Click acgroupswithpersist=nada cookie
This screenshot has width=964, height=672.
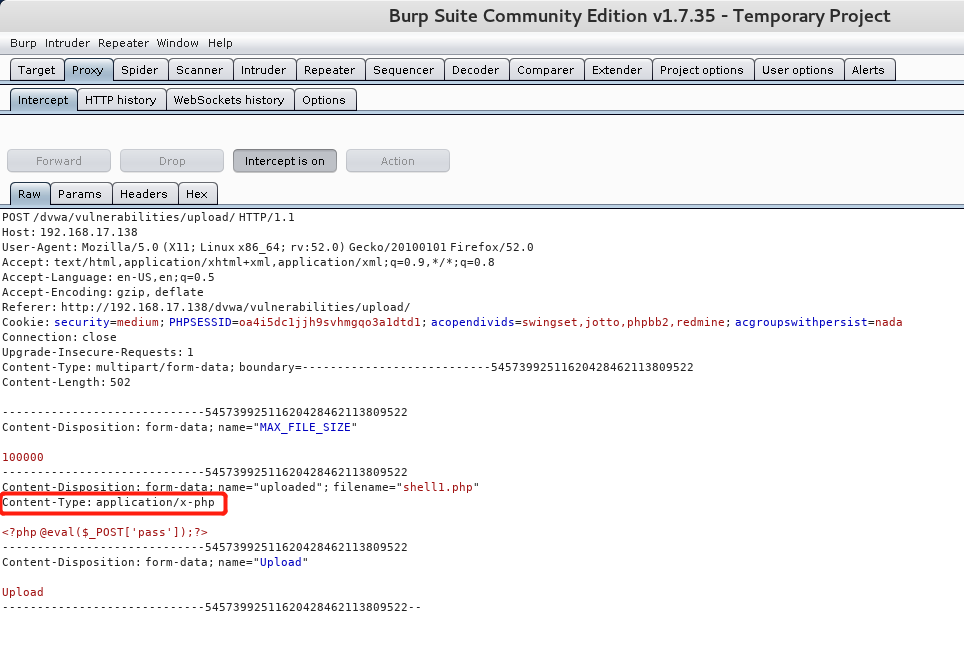click(x=818, y=322)
